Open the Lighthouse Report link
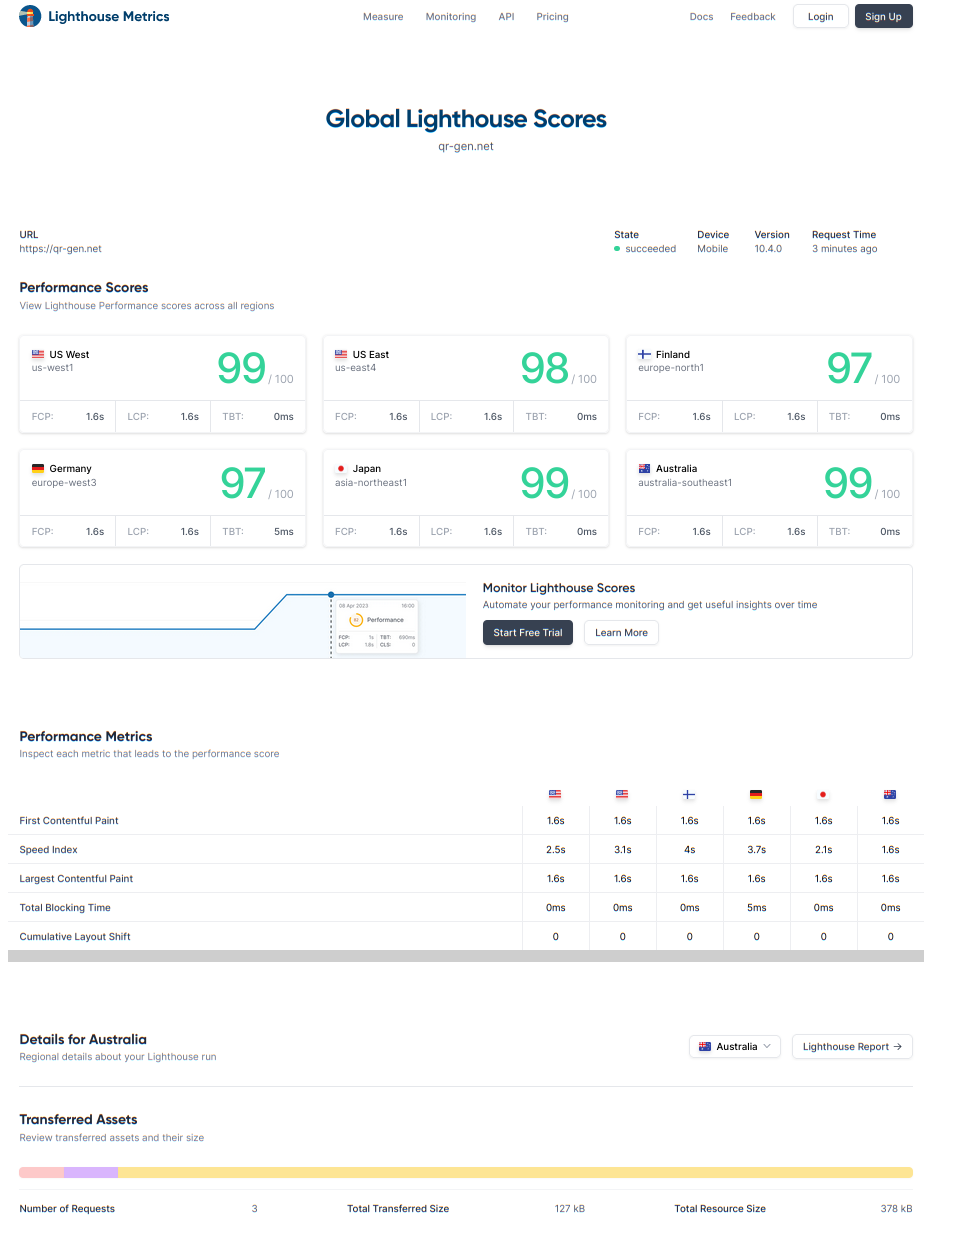This screenshot has width=957, height=1239. click(x=852, y=1047)
